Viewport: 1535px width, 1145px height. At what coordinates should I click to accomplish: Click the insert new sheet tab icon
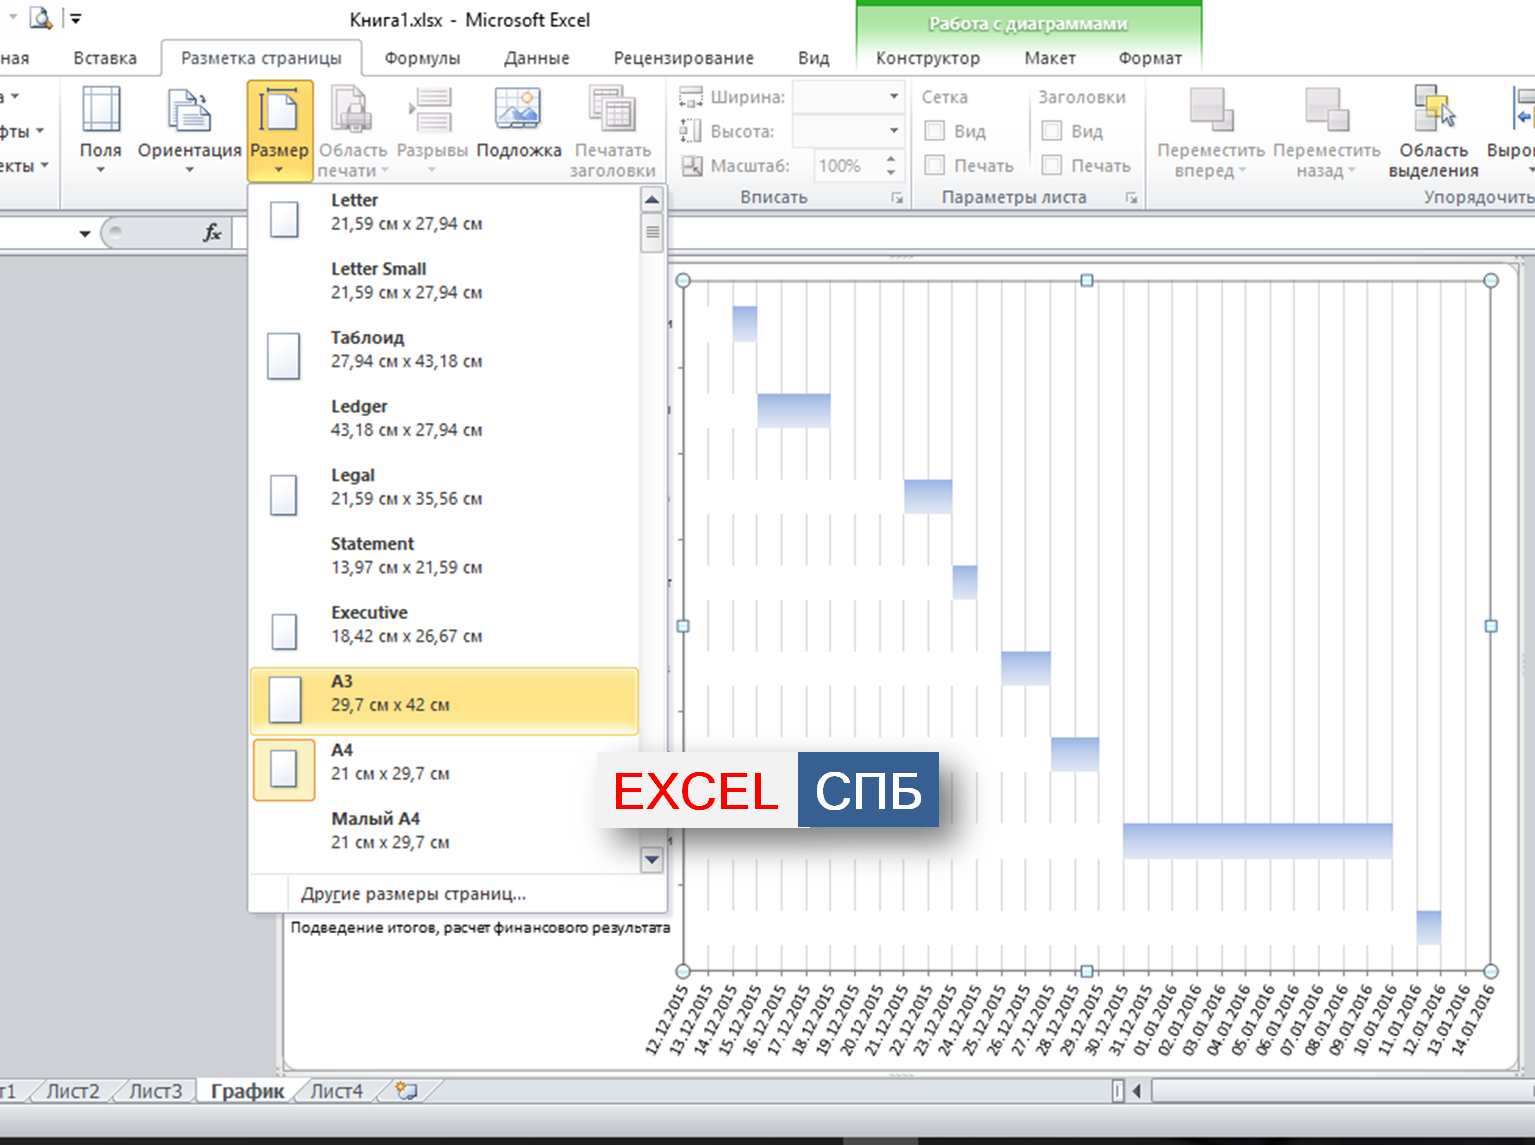(x=406, y=1091)
